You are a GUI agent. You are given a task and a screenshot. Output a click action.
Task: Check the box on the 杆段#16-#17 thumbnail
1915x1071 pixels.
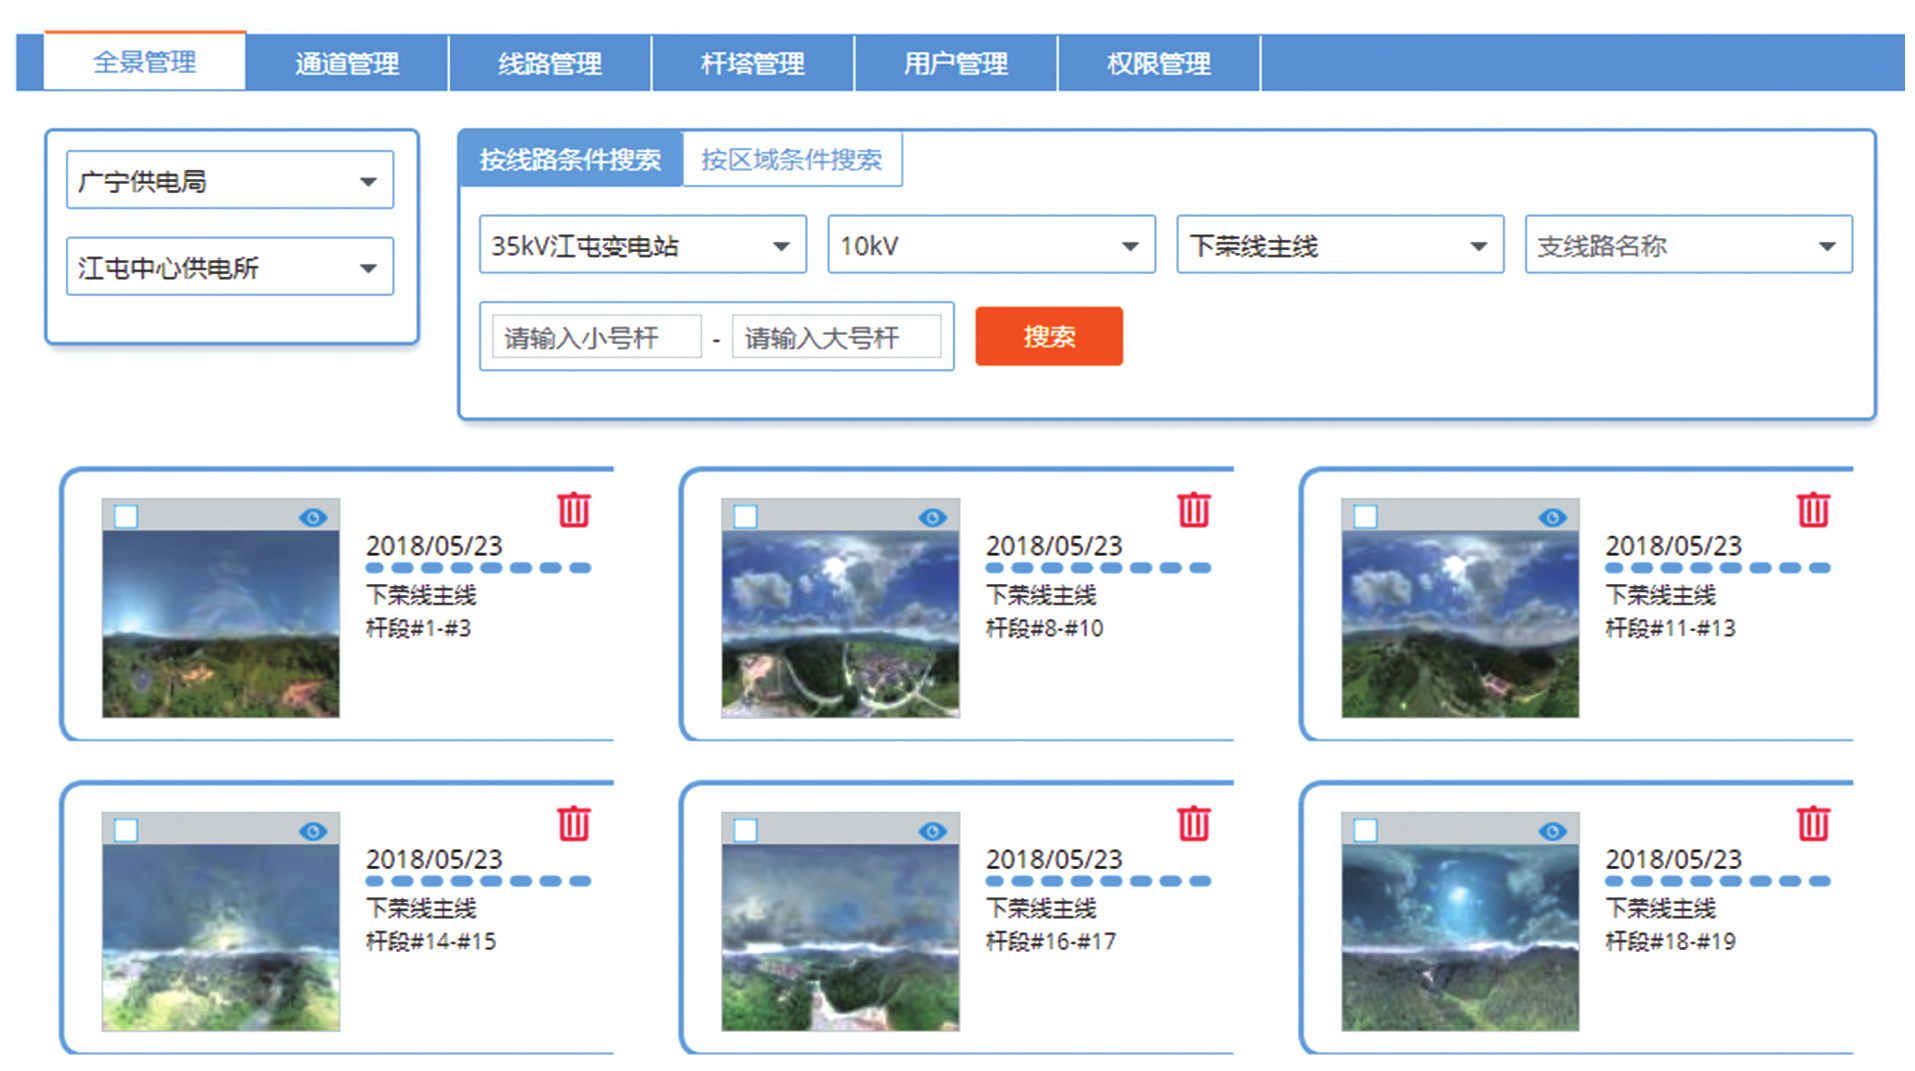(x=746, y=831)
